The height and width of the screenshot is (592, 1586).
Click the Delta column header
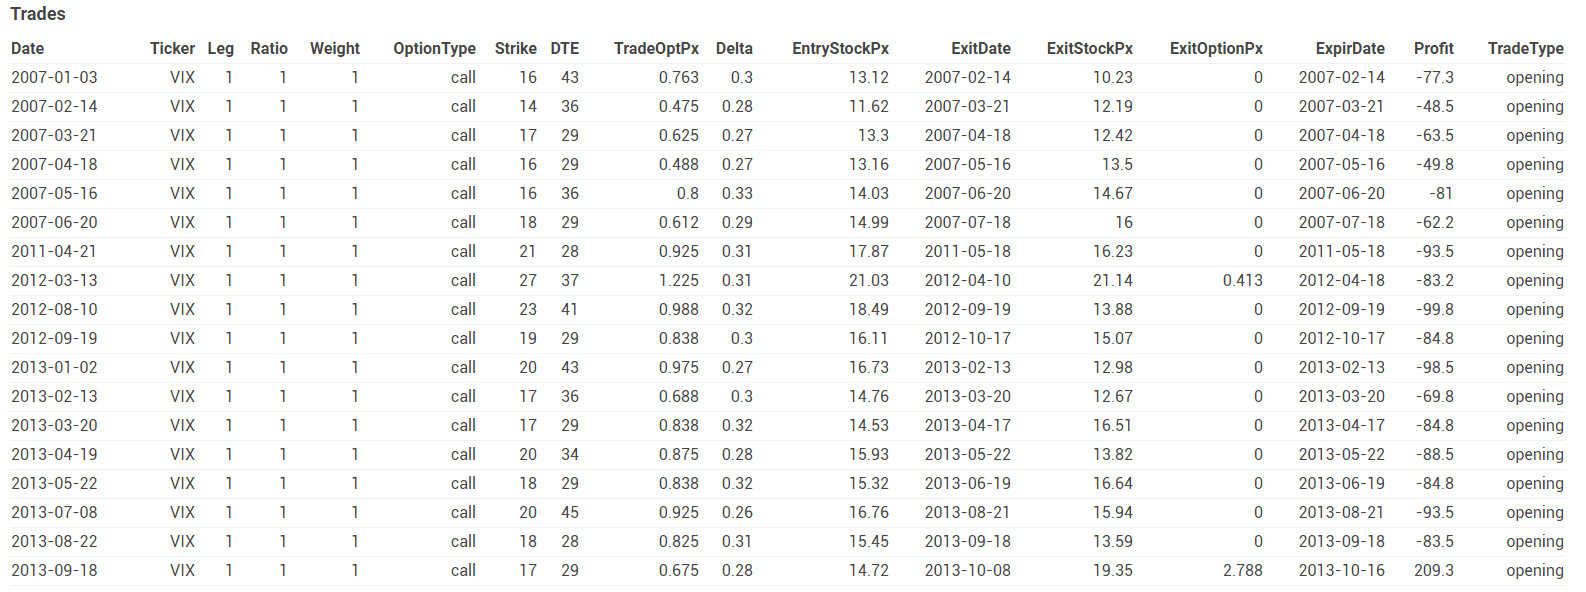pyautogui.click(x=734, y=48)
